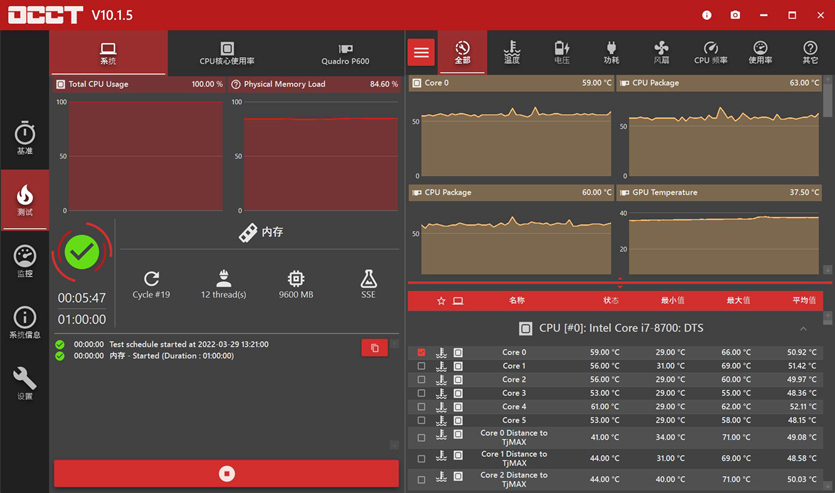Collapse the CPU Intel Core i7-8700 group
This screenshot has height=493, width=835.
[x=803, y=328]
